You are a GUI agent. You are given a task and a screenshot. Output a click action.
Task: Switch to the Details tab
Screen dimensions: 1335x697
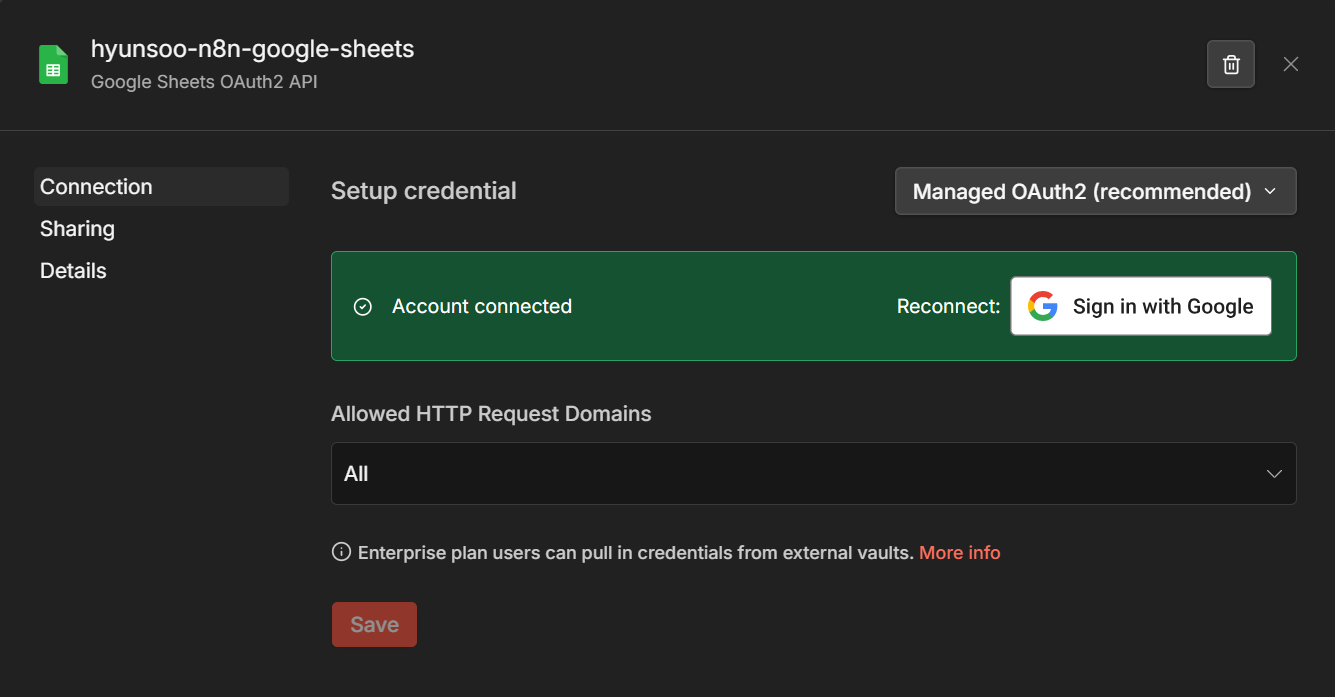coord(73,271)
